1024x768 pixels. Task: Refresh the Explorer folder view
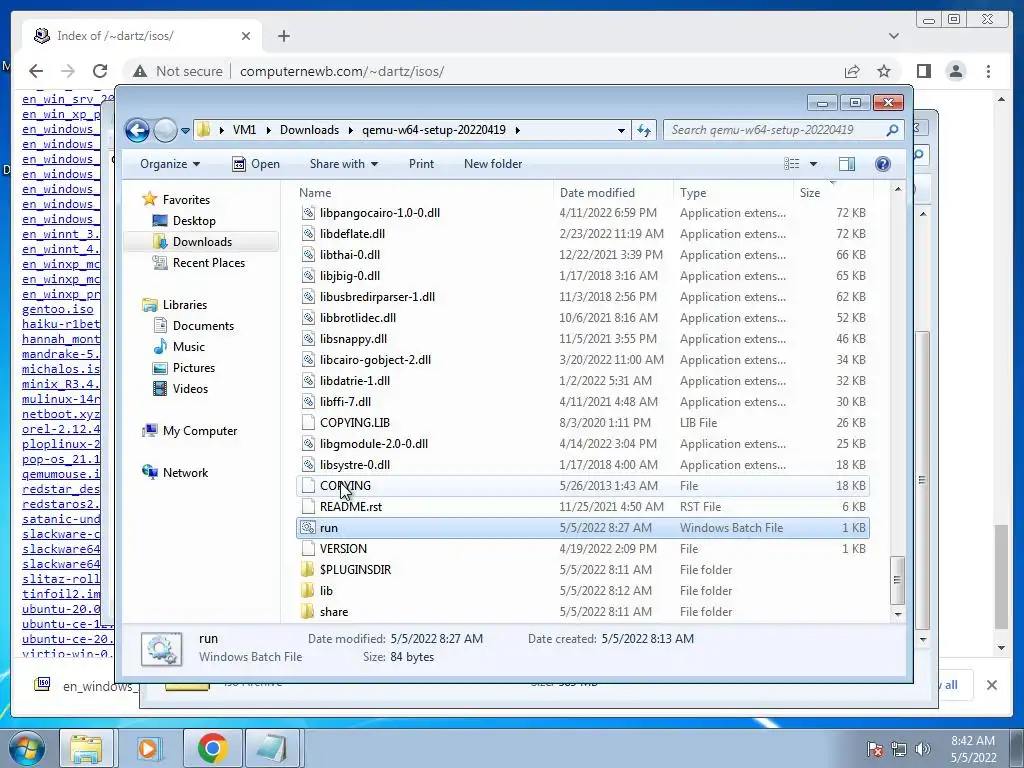click(644, 130)
